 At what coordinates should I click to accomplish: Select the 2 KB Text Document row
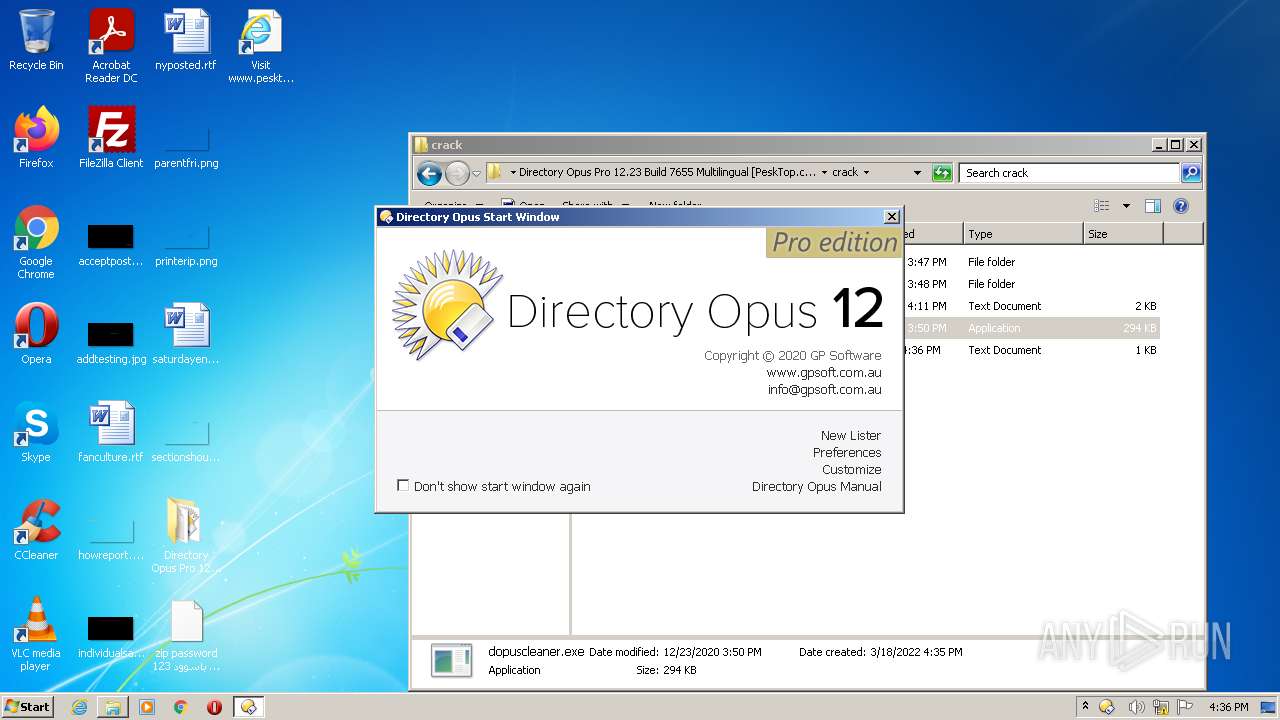click(1030, 306)
